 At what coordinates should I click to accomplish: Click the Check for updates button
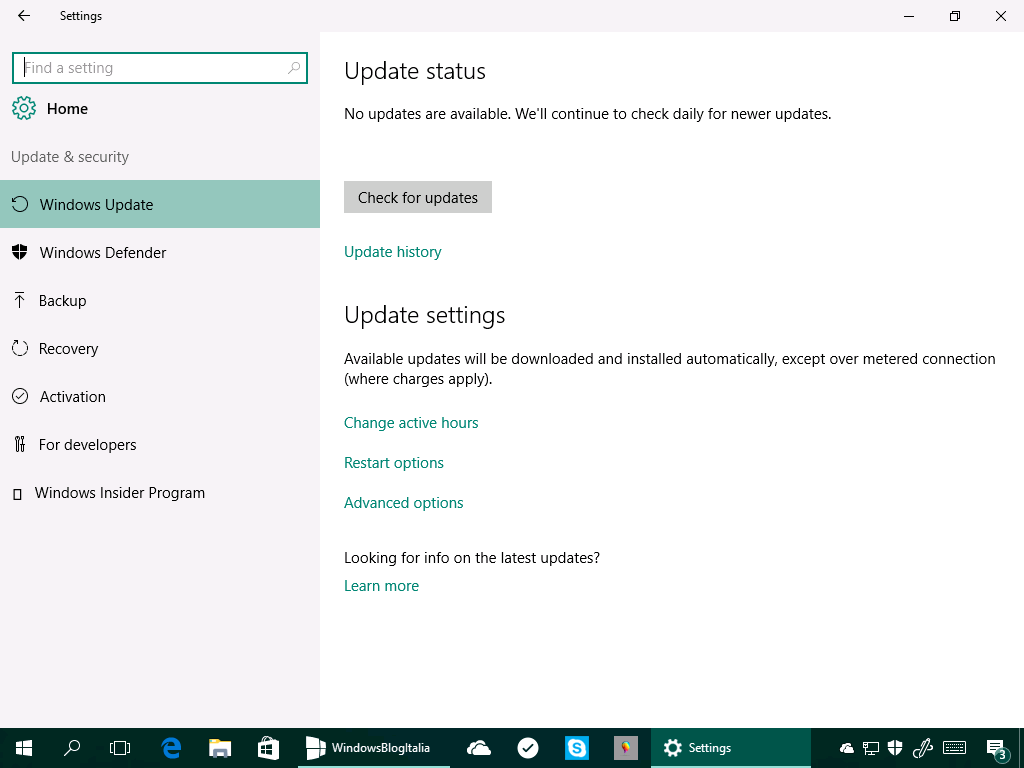click(418, 197)
